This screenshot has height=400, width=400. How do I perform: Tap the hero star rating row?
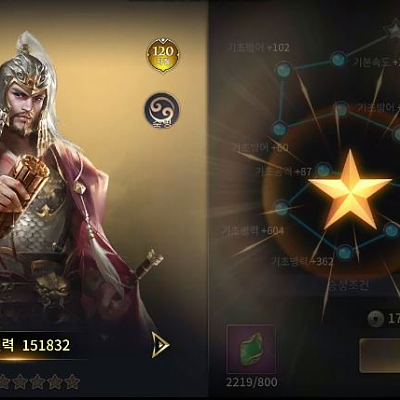(x=40, y=382)
